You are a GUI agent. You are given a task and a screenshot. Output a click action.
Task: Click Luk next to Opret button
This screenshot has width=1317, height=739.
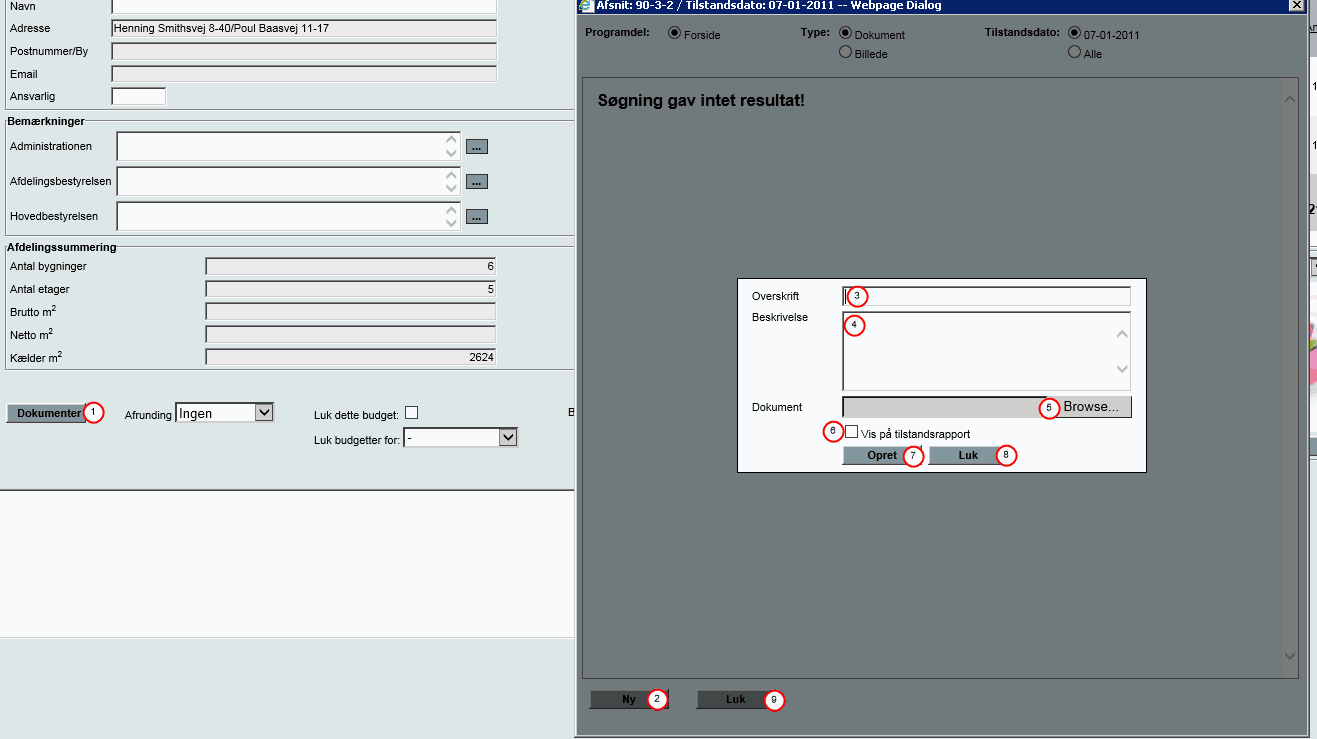coord(968,455)
